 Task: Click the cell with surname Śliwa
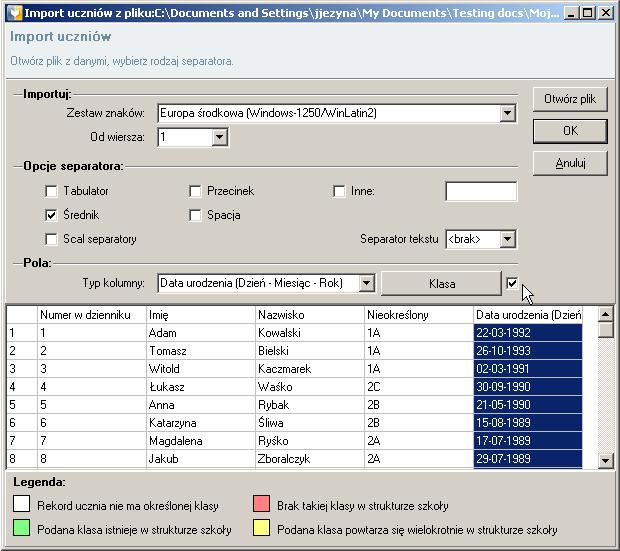coord(310,423)
